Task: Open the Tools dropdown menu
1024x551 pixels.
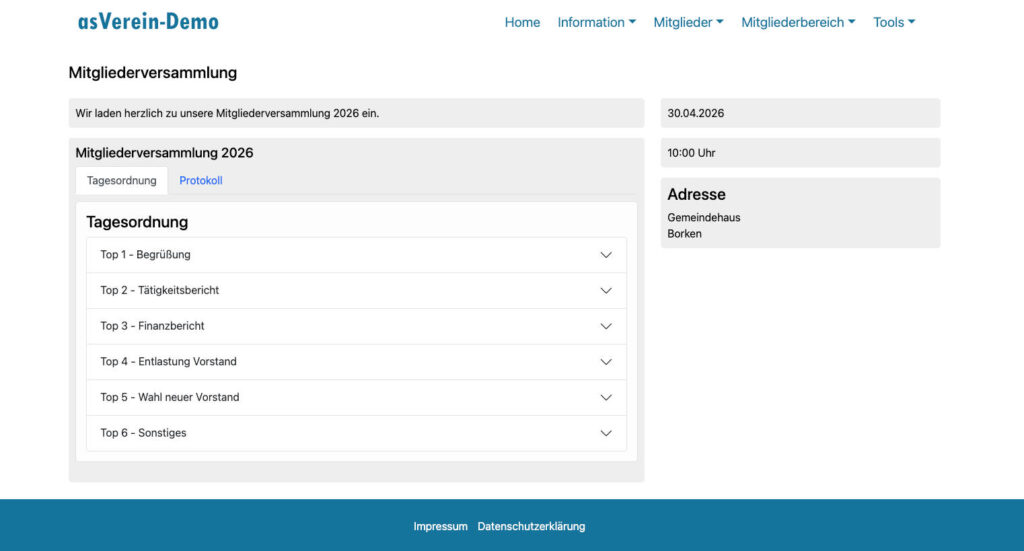Action: pos(894,22)
